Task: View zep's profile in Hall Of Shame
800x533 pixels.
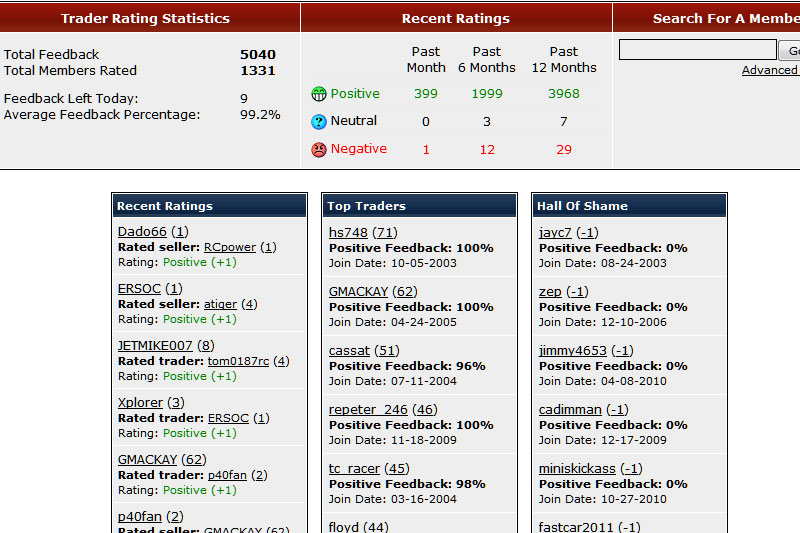Action: click(550, 292)
